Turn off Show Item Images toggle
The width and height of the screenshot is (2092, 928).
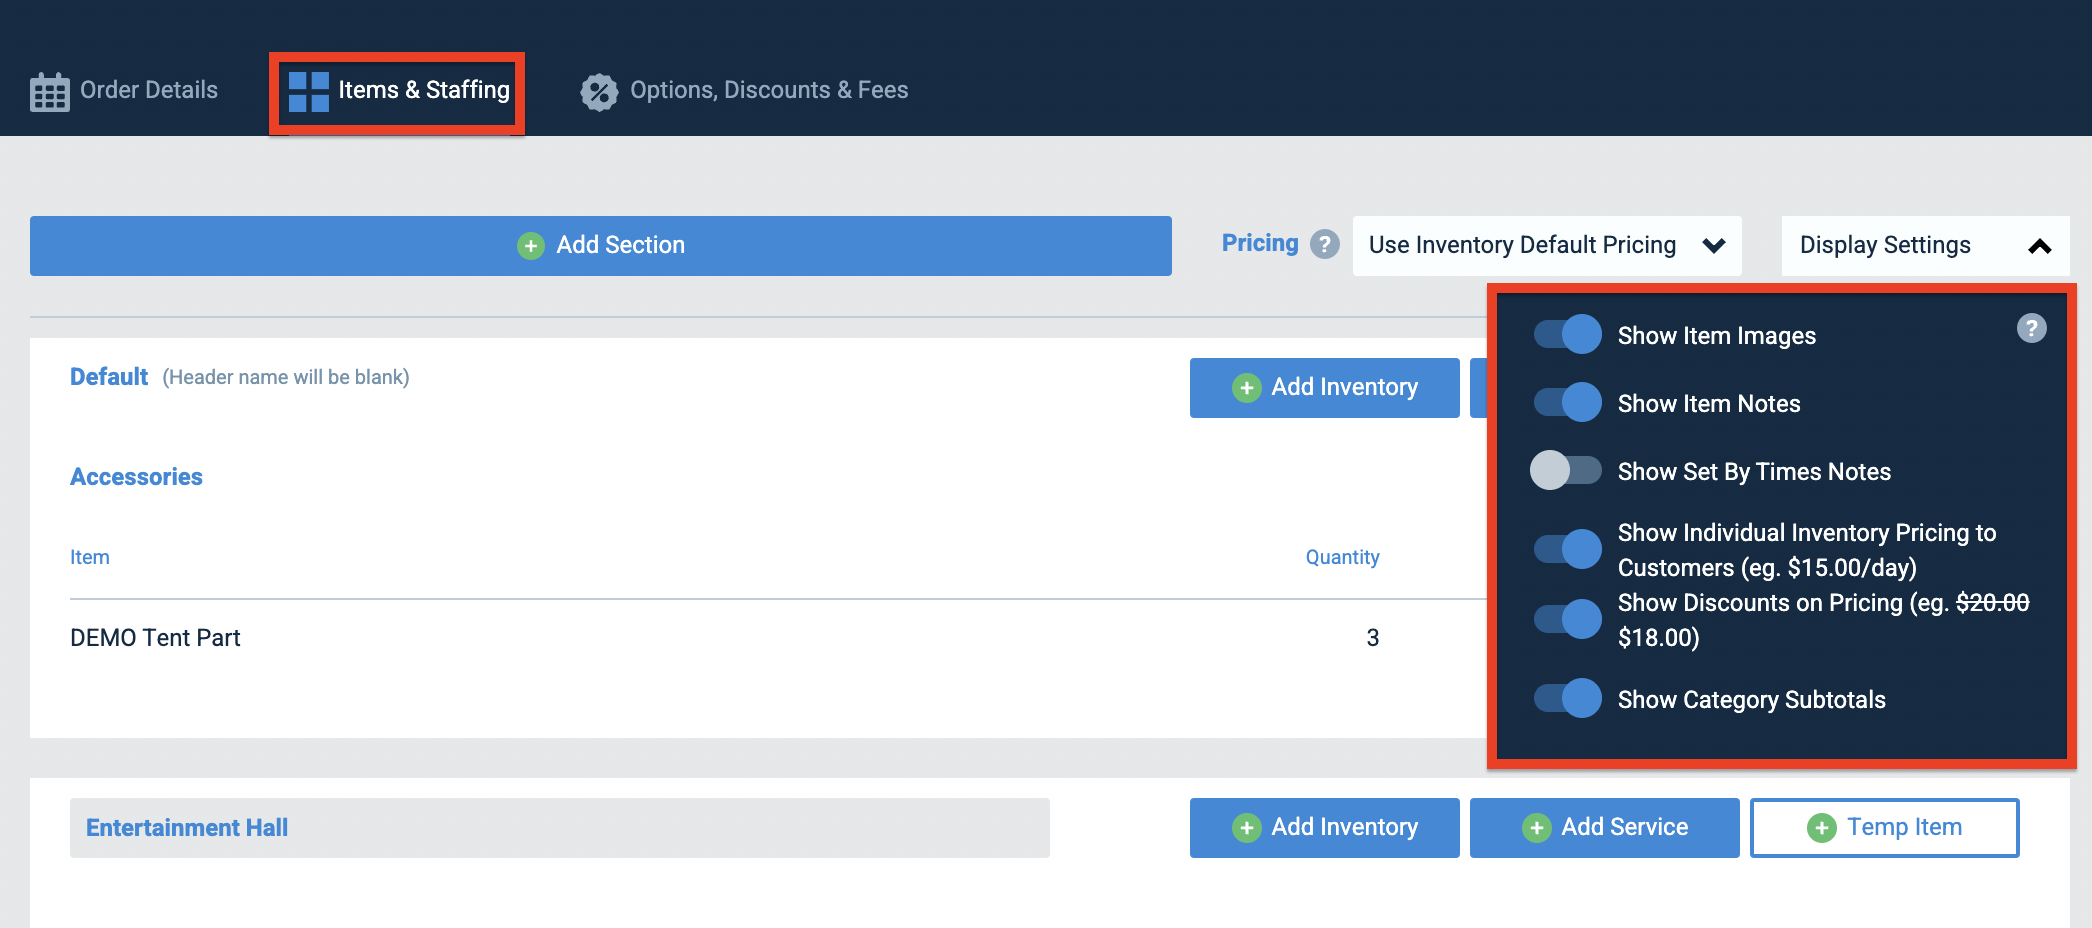pyautogui.click(x=1567, y=334)
